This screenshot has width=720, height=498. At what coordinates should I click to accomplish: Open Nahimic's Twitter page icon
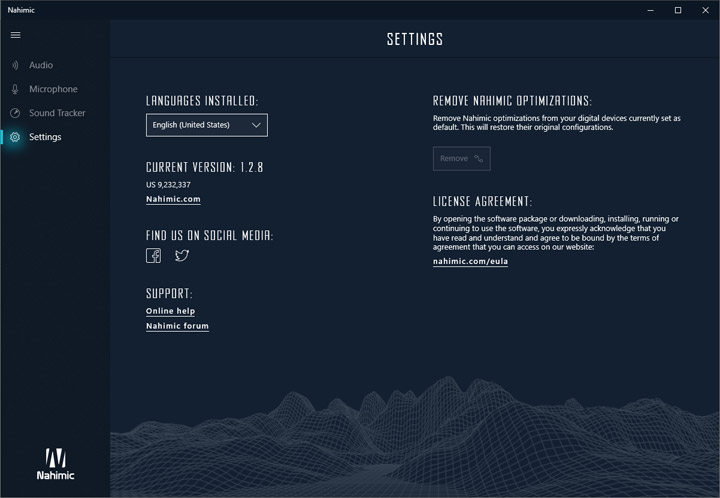[x=182, y=255]
